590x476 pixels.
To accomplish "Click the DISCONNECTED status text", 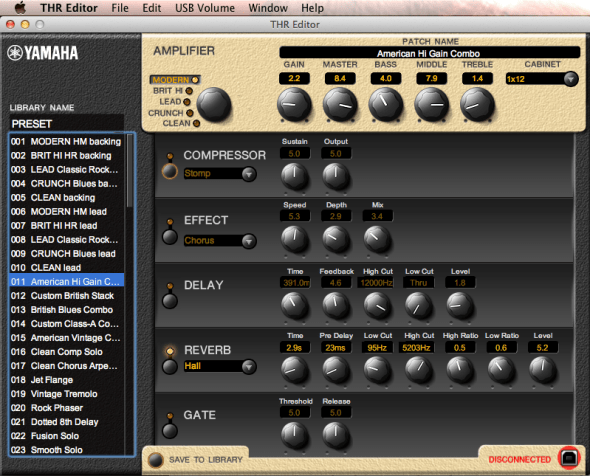I will 519,459.
